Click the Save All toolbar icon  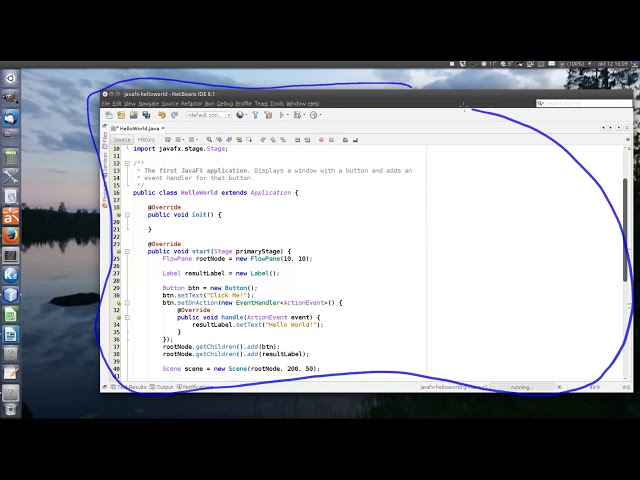pyautogui.click(x=146, y=115)
